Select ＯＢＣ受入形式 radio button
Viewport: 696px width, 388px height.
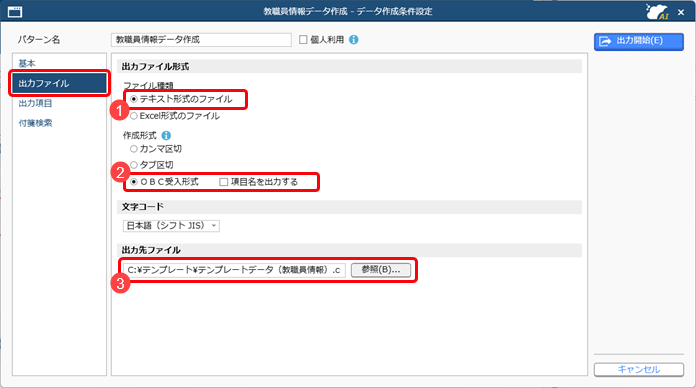[134, 182]
